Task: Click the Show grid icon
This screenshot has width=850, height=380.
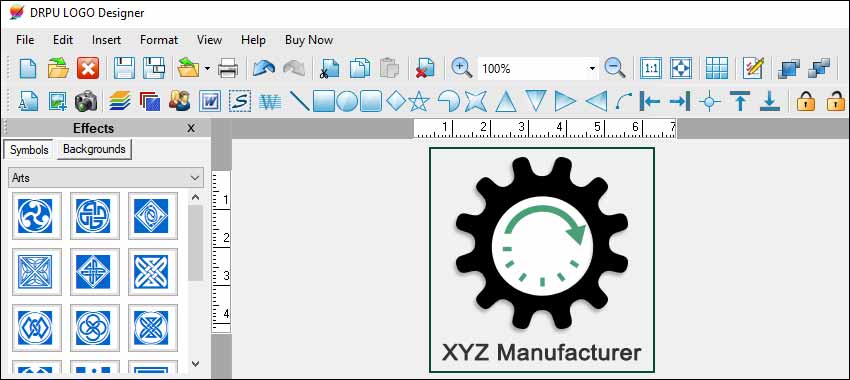Action: click(717, 68)
